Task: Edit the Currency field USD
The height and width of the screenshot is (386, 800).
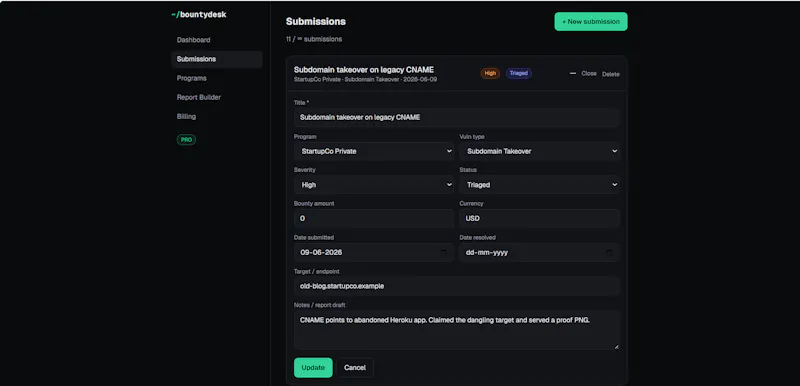Action: tap(539, 218)
